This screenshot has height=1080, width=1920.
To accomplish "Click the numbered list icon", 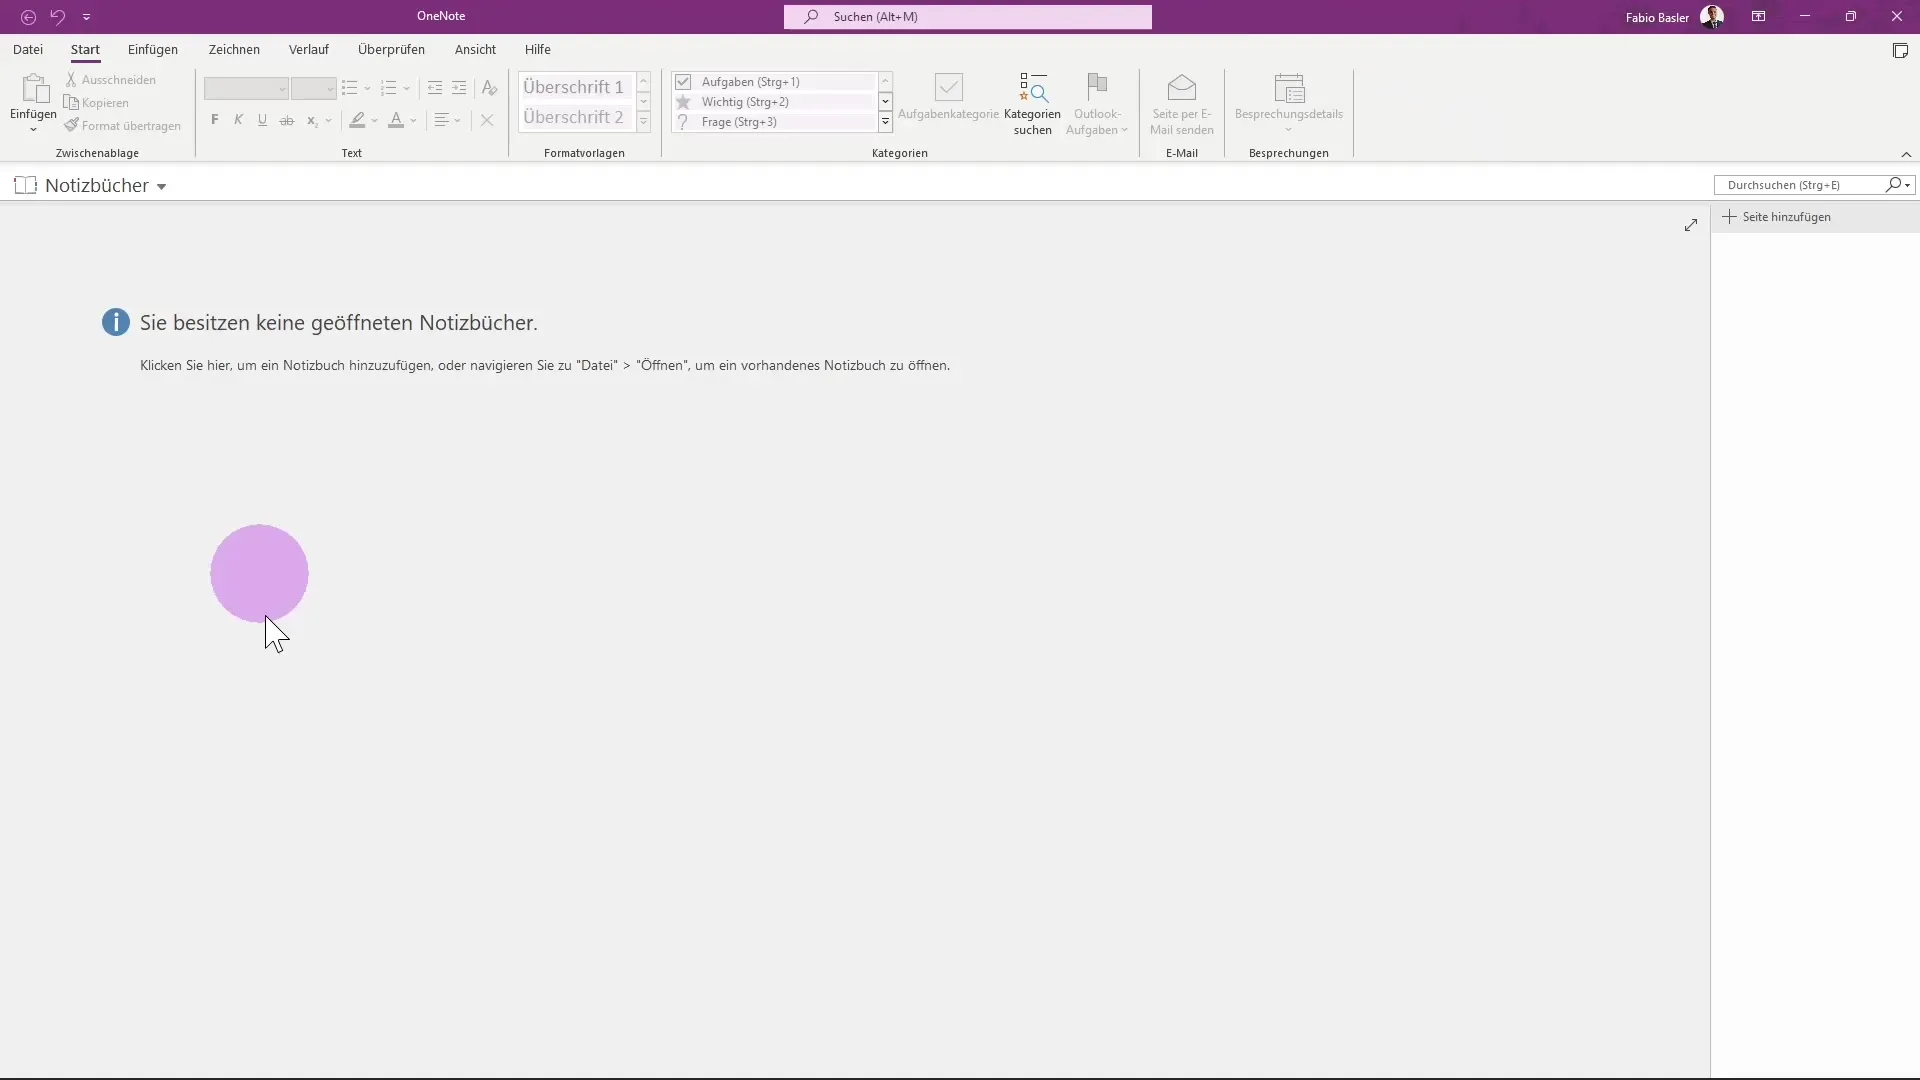I will point(389,89).
